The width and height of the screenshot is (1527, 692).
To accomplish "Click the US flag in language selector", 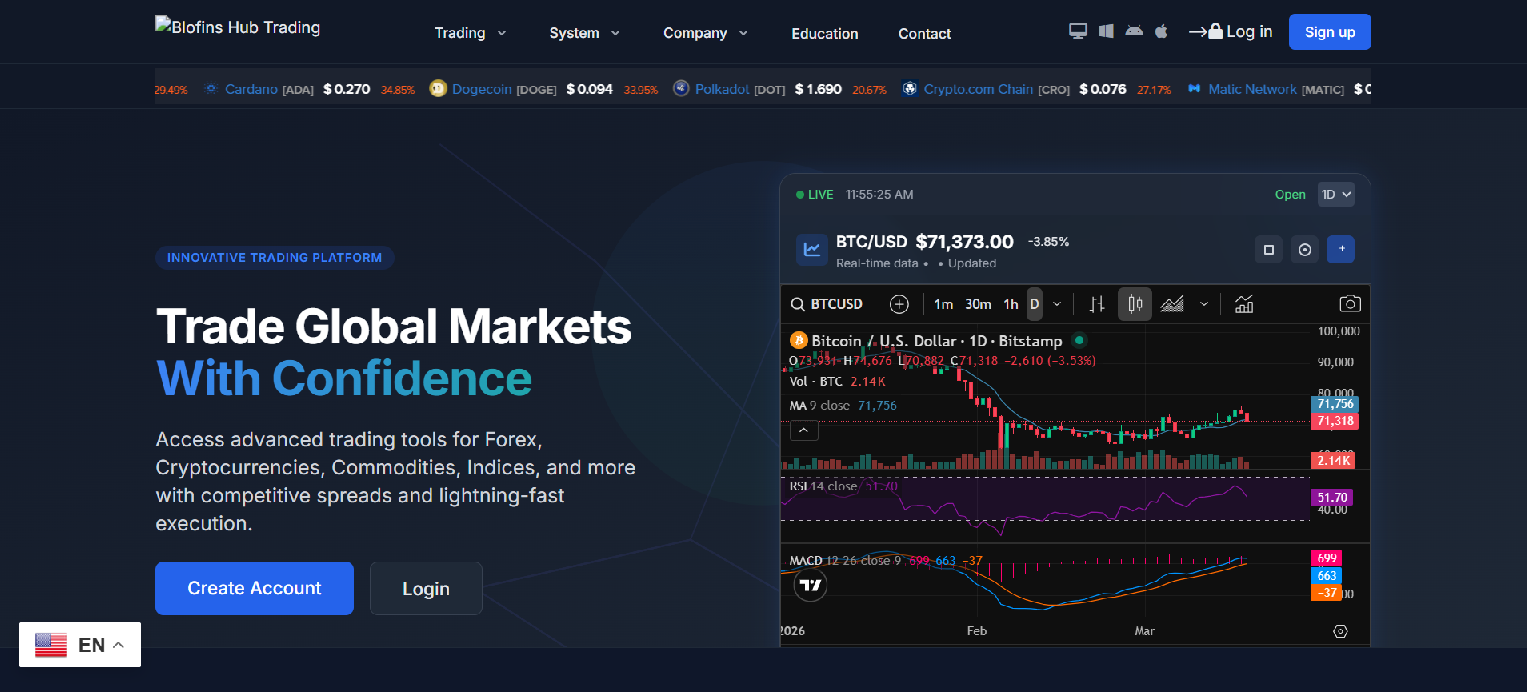I will (51, 645).
